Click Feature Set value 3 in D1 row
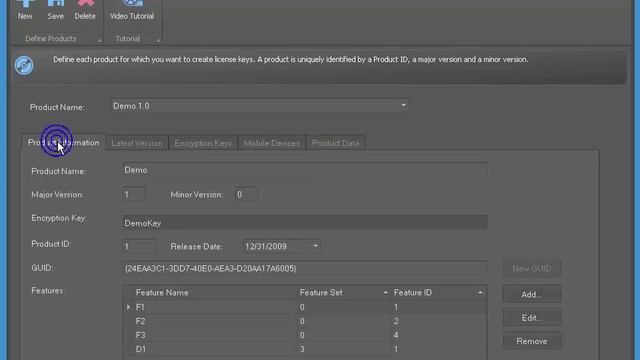Viewport: 640px width, 360px height. (302, 349)
